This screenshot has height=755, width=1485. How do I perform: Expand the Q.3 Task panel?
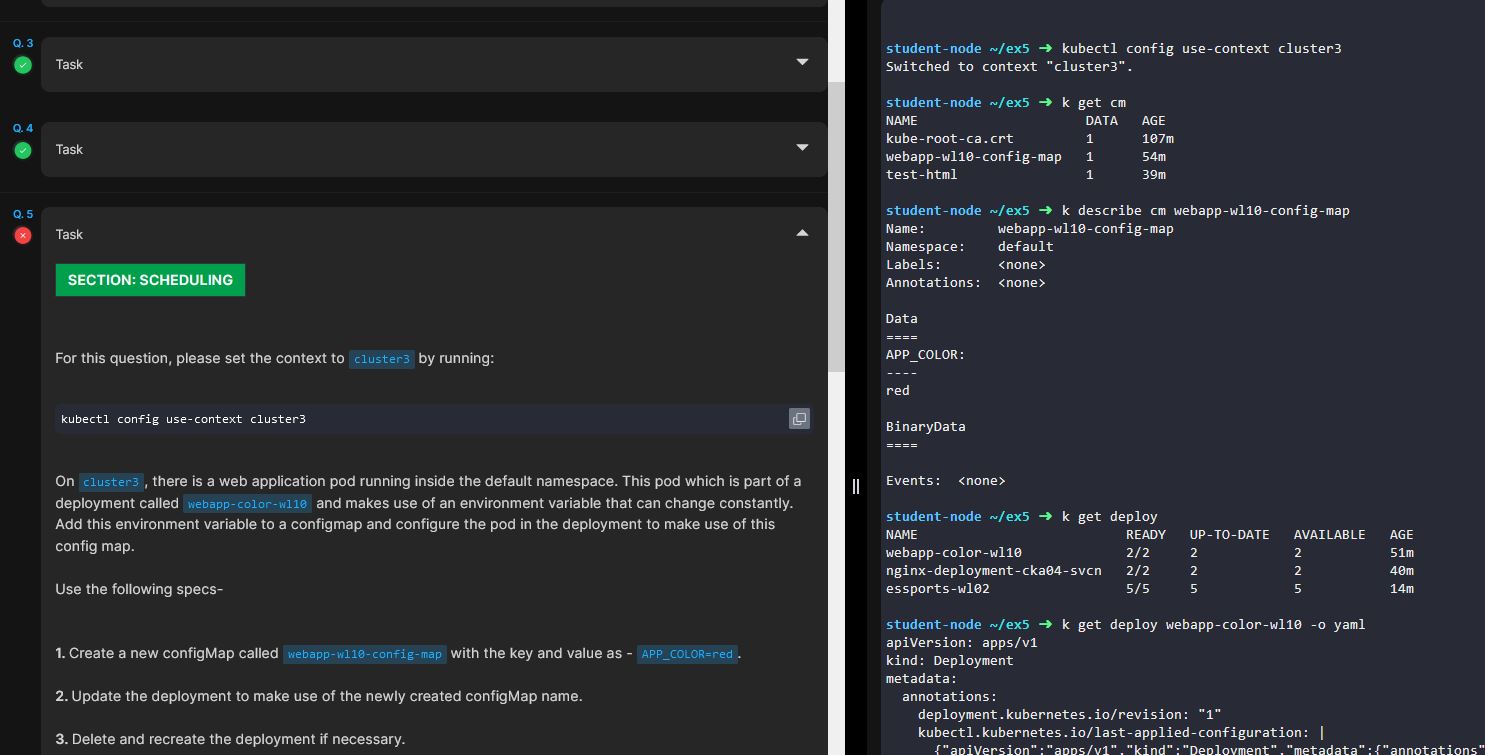801,63
